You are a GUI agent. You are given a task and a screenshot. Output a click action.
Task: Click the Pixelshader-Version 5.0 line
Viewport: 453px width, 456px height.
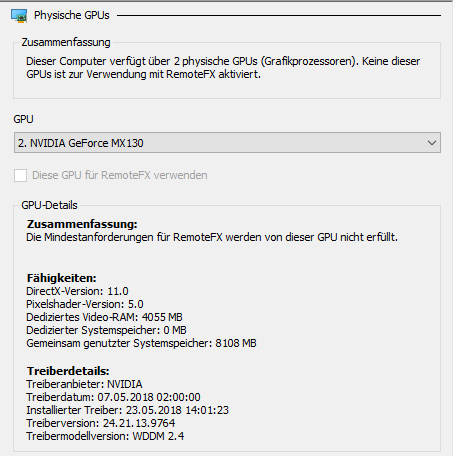pyautogui.click(x=85, y=304)
